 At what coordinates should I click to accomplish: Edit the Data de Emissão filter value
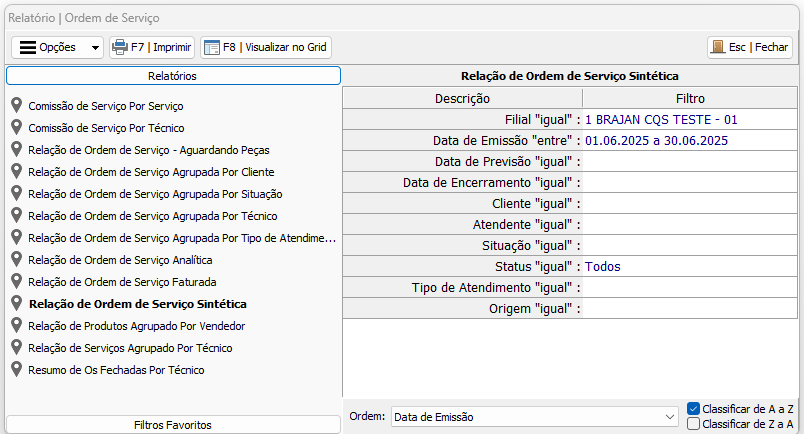(688, 141)
